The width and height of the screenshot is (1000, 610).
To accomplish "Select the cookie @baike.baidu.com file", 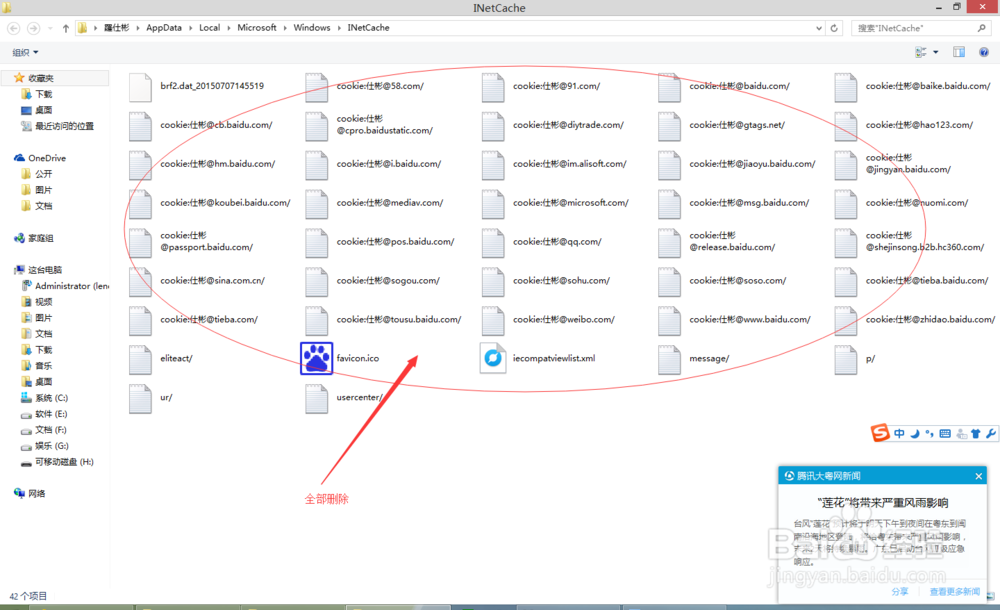I will tap(913, 87).
